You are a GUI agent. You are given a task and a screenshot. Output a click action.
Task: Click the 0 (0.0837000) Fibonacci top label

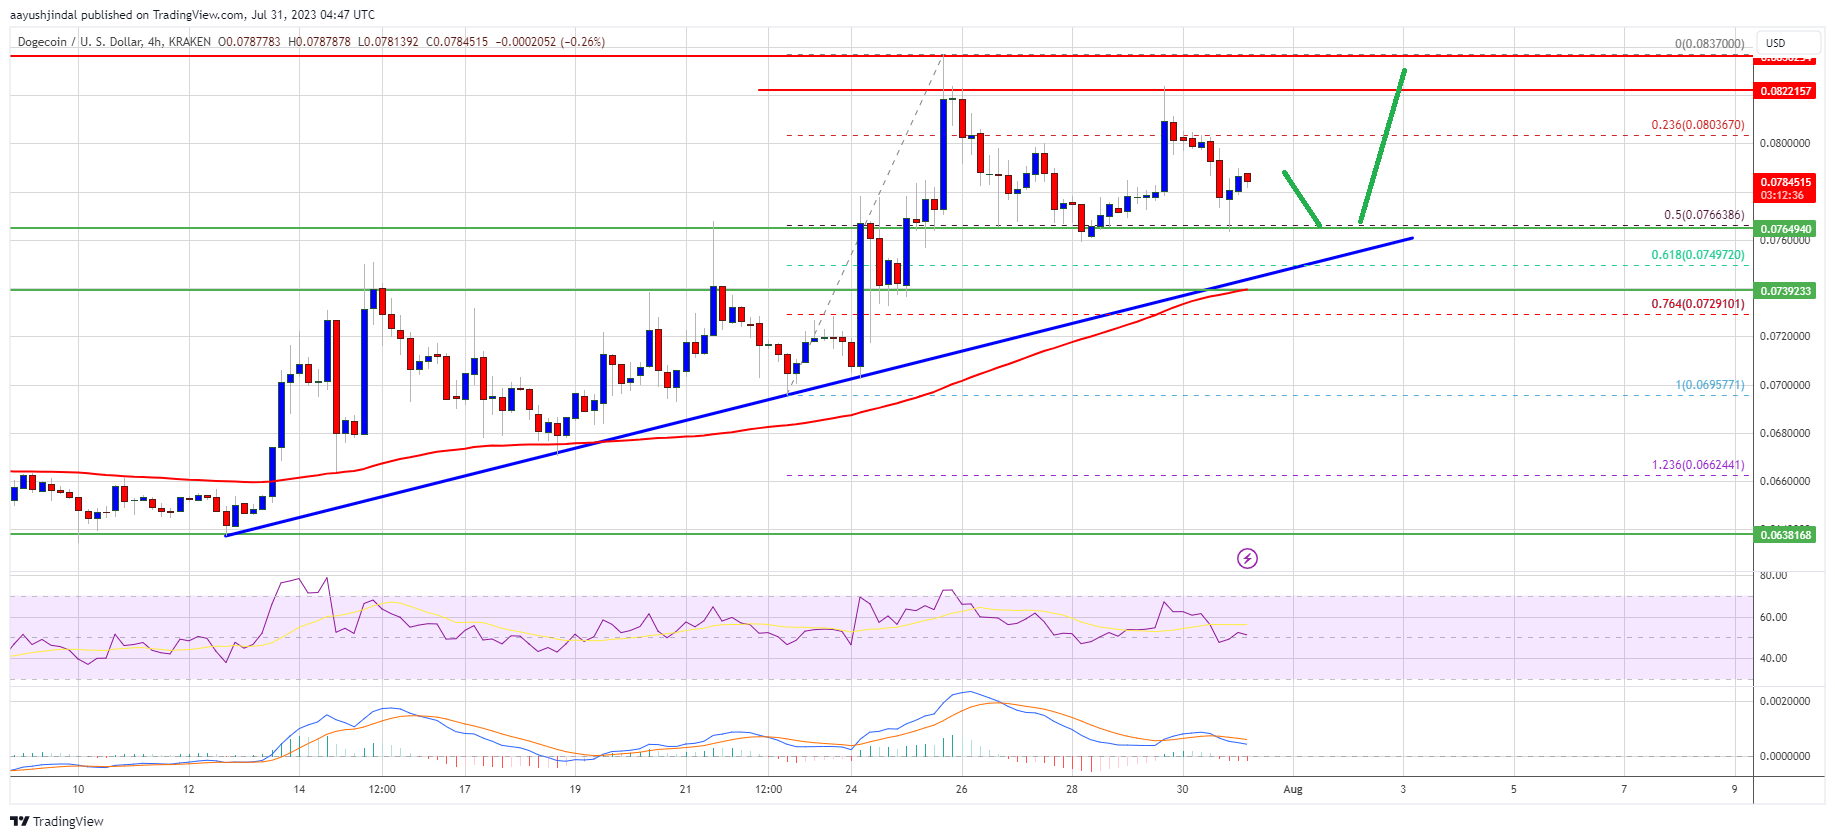pos(1709,44)
